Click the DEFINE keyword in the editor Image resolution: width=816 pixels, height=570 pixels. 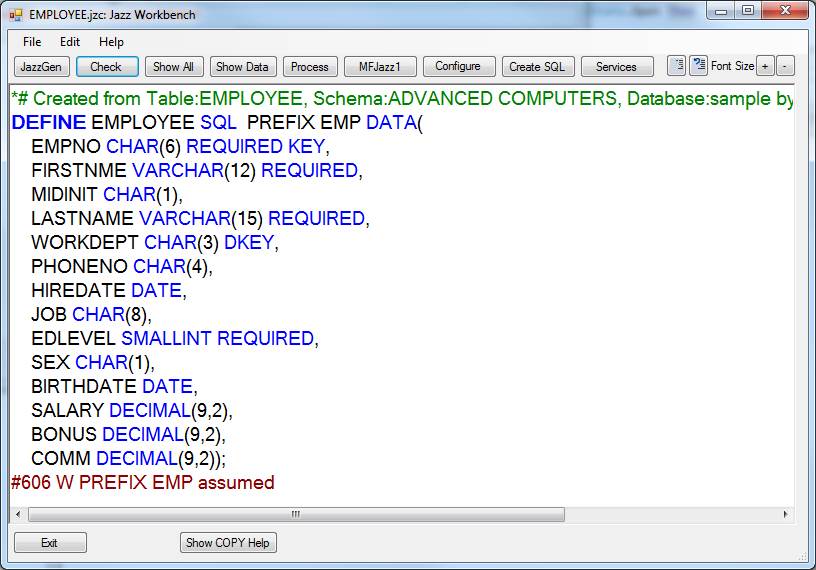click(49, 122)
